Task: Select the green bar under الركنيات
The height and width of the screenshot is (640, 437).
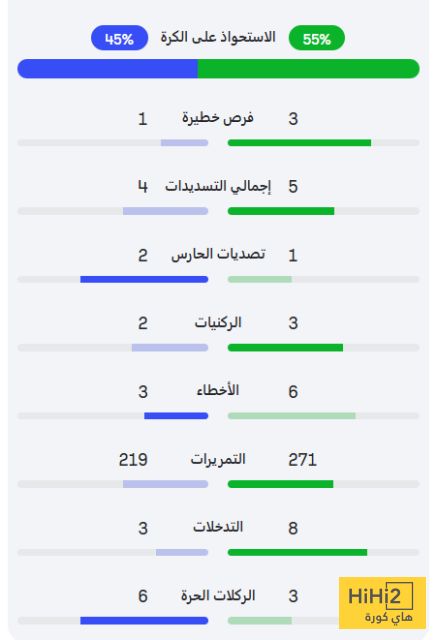Action: 285,348
